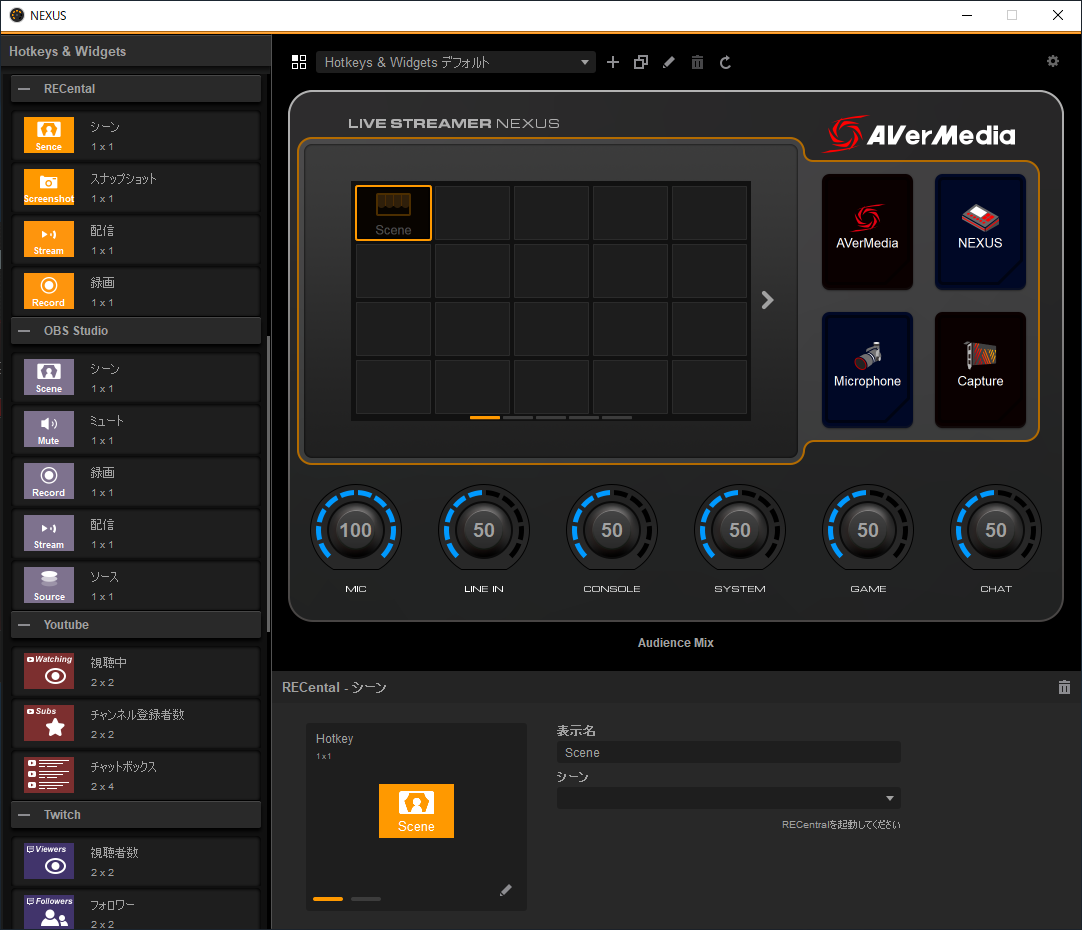Collapse the Twitch section

tap(25, 815)
